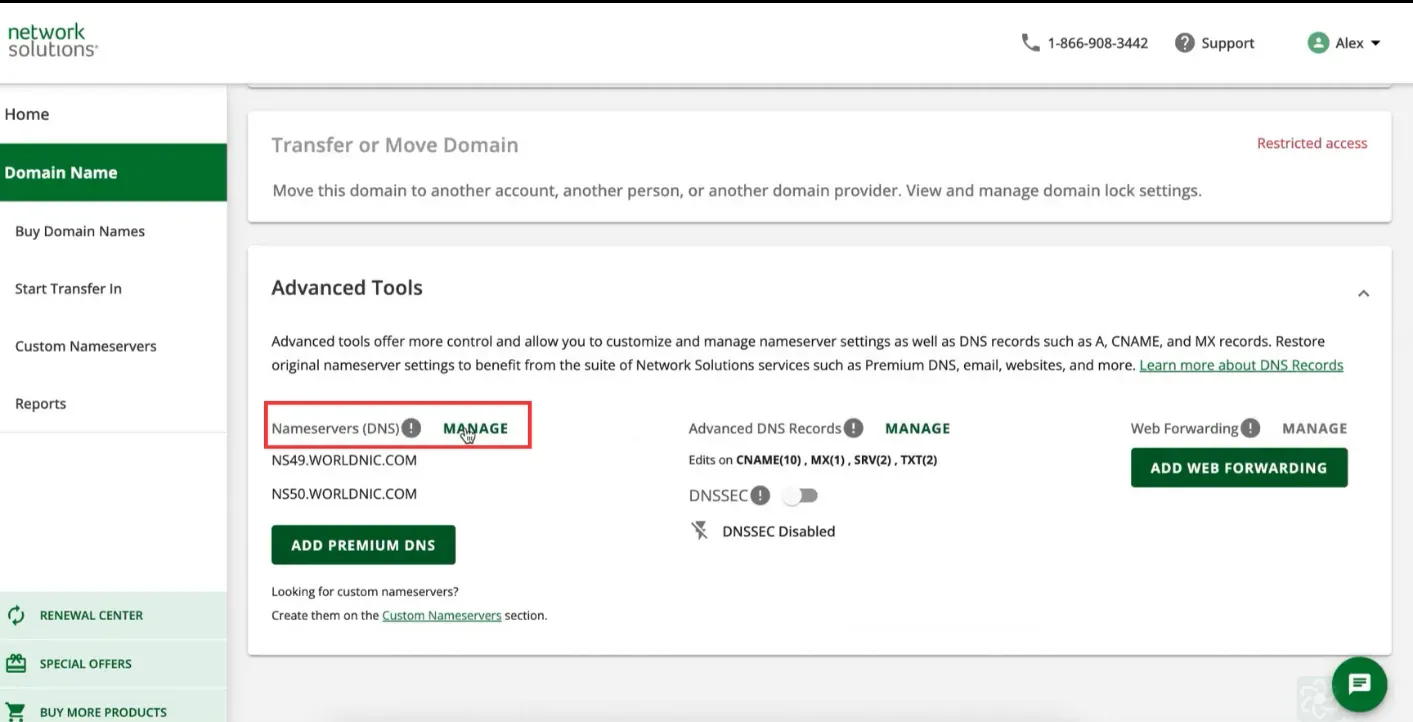Viewport: 1413px width, 722px height.
Task: Click the Network Solutions logo
Action: 52,40
